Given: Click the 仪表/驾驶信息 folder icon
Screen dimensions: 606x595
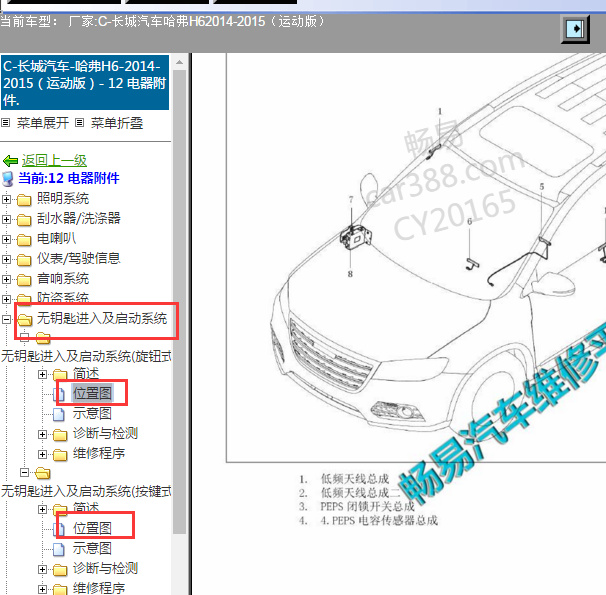Looking at the screenshot, I should (24, 260).
